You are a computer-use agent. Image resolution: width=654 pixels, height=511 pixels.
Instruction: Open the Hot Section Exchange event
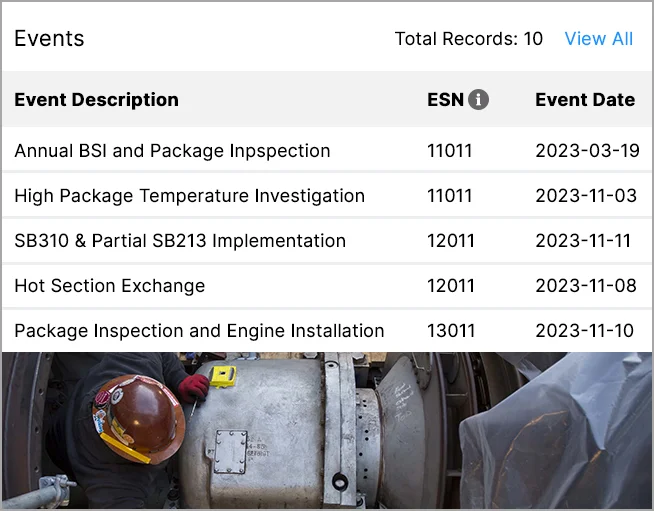[x=109, y=286]
